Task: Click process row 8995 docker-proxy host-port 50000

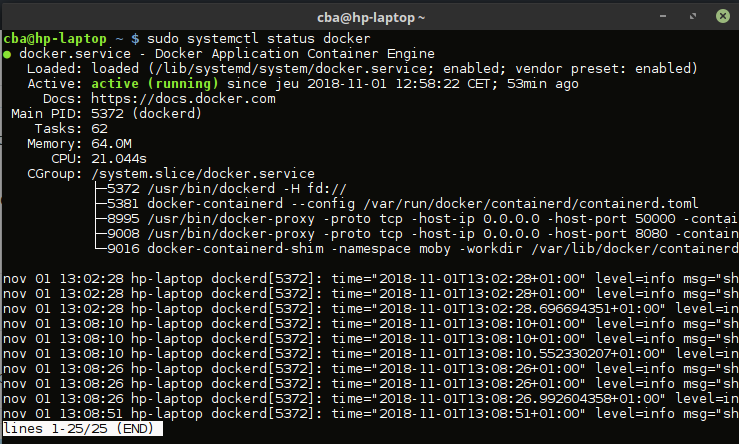Action: click(422, 219)
